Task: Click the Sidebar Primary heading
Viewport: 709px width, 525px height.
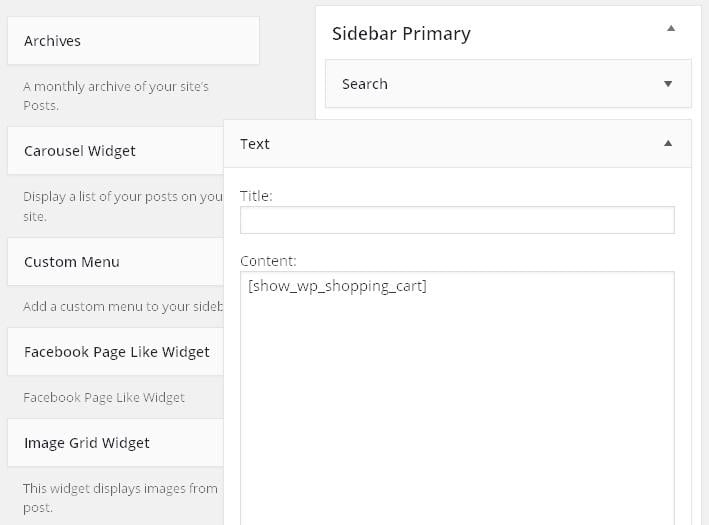Action: (401, 33)
